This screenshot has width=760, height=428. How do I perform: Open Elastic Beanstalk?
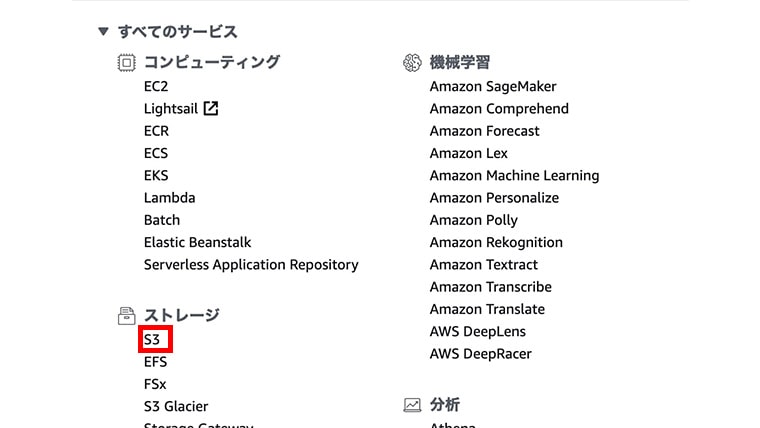(x=198, y=242)
